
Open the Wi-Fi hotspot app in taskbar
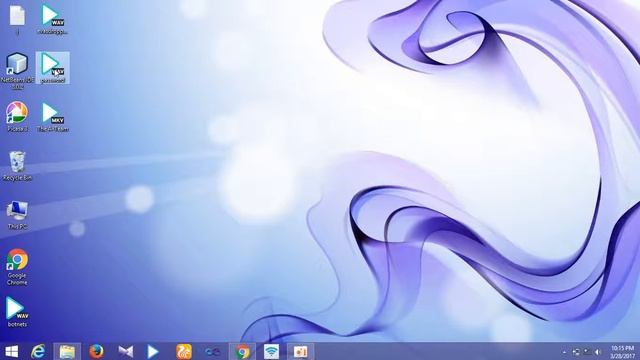click(271, 351)
